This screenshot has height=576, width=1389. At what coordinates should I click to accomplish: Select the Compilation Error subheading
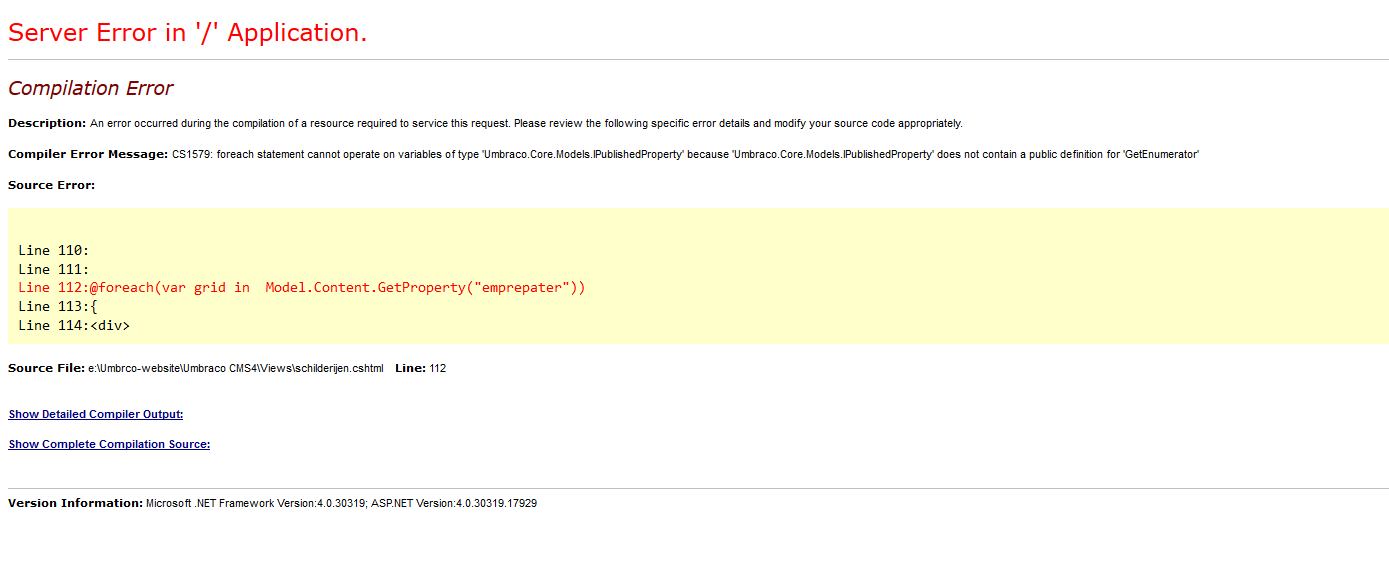coord(91,89)
